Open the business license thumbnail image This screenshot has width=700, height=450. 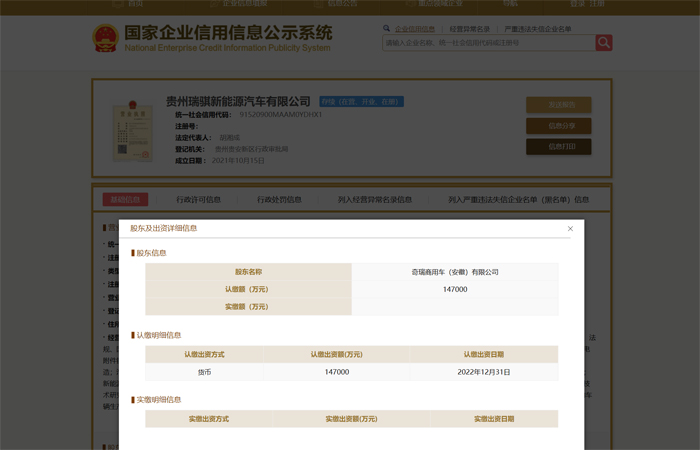click(133, 130)
